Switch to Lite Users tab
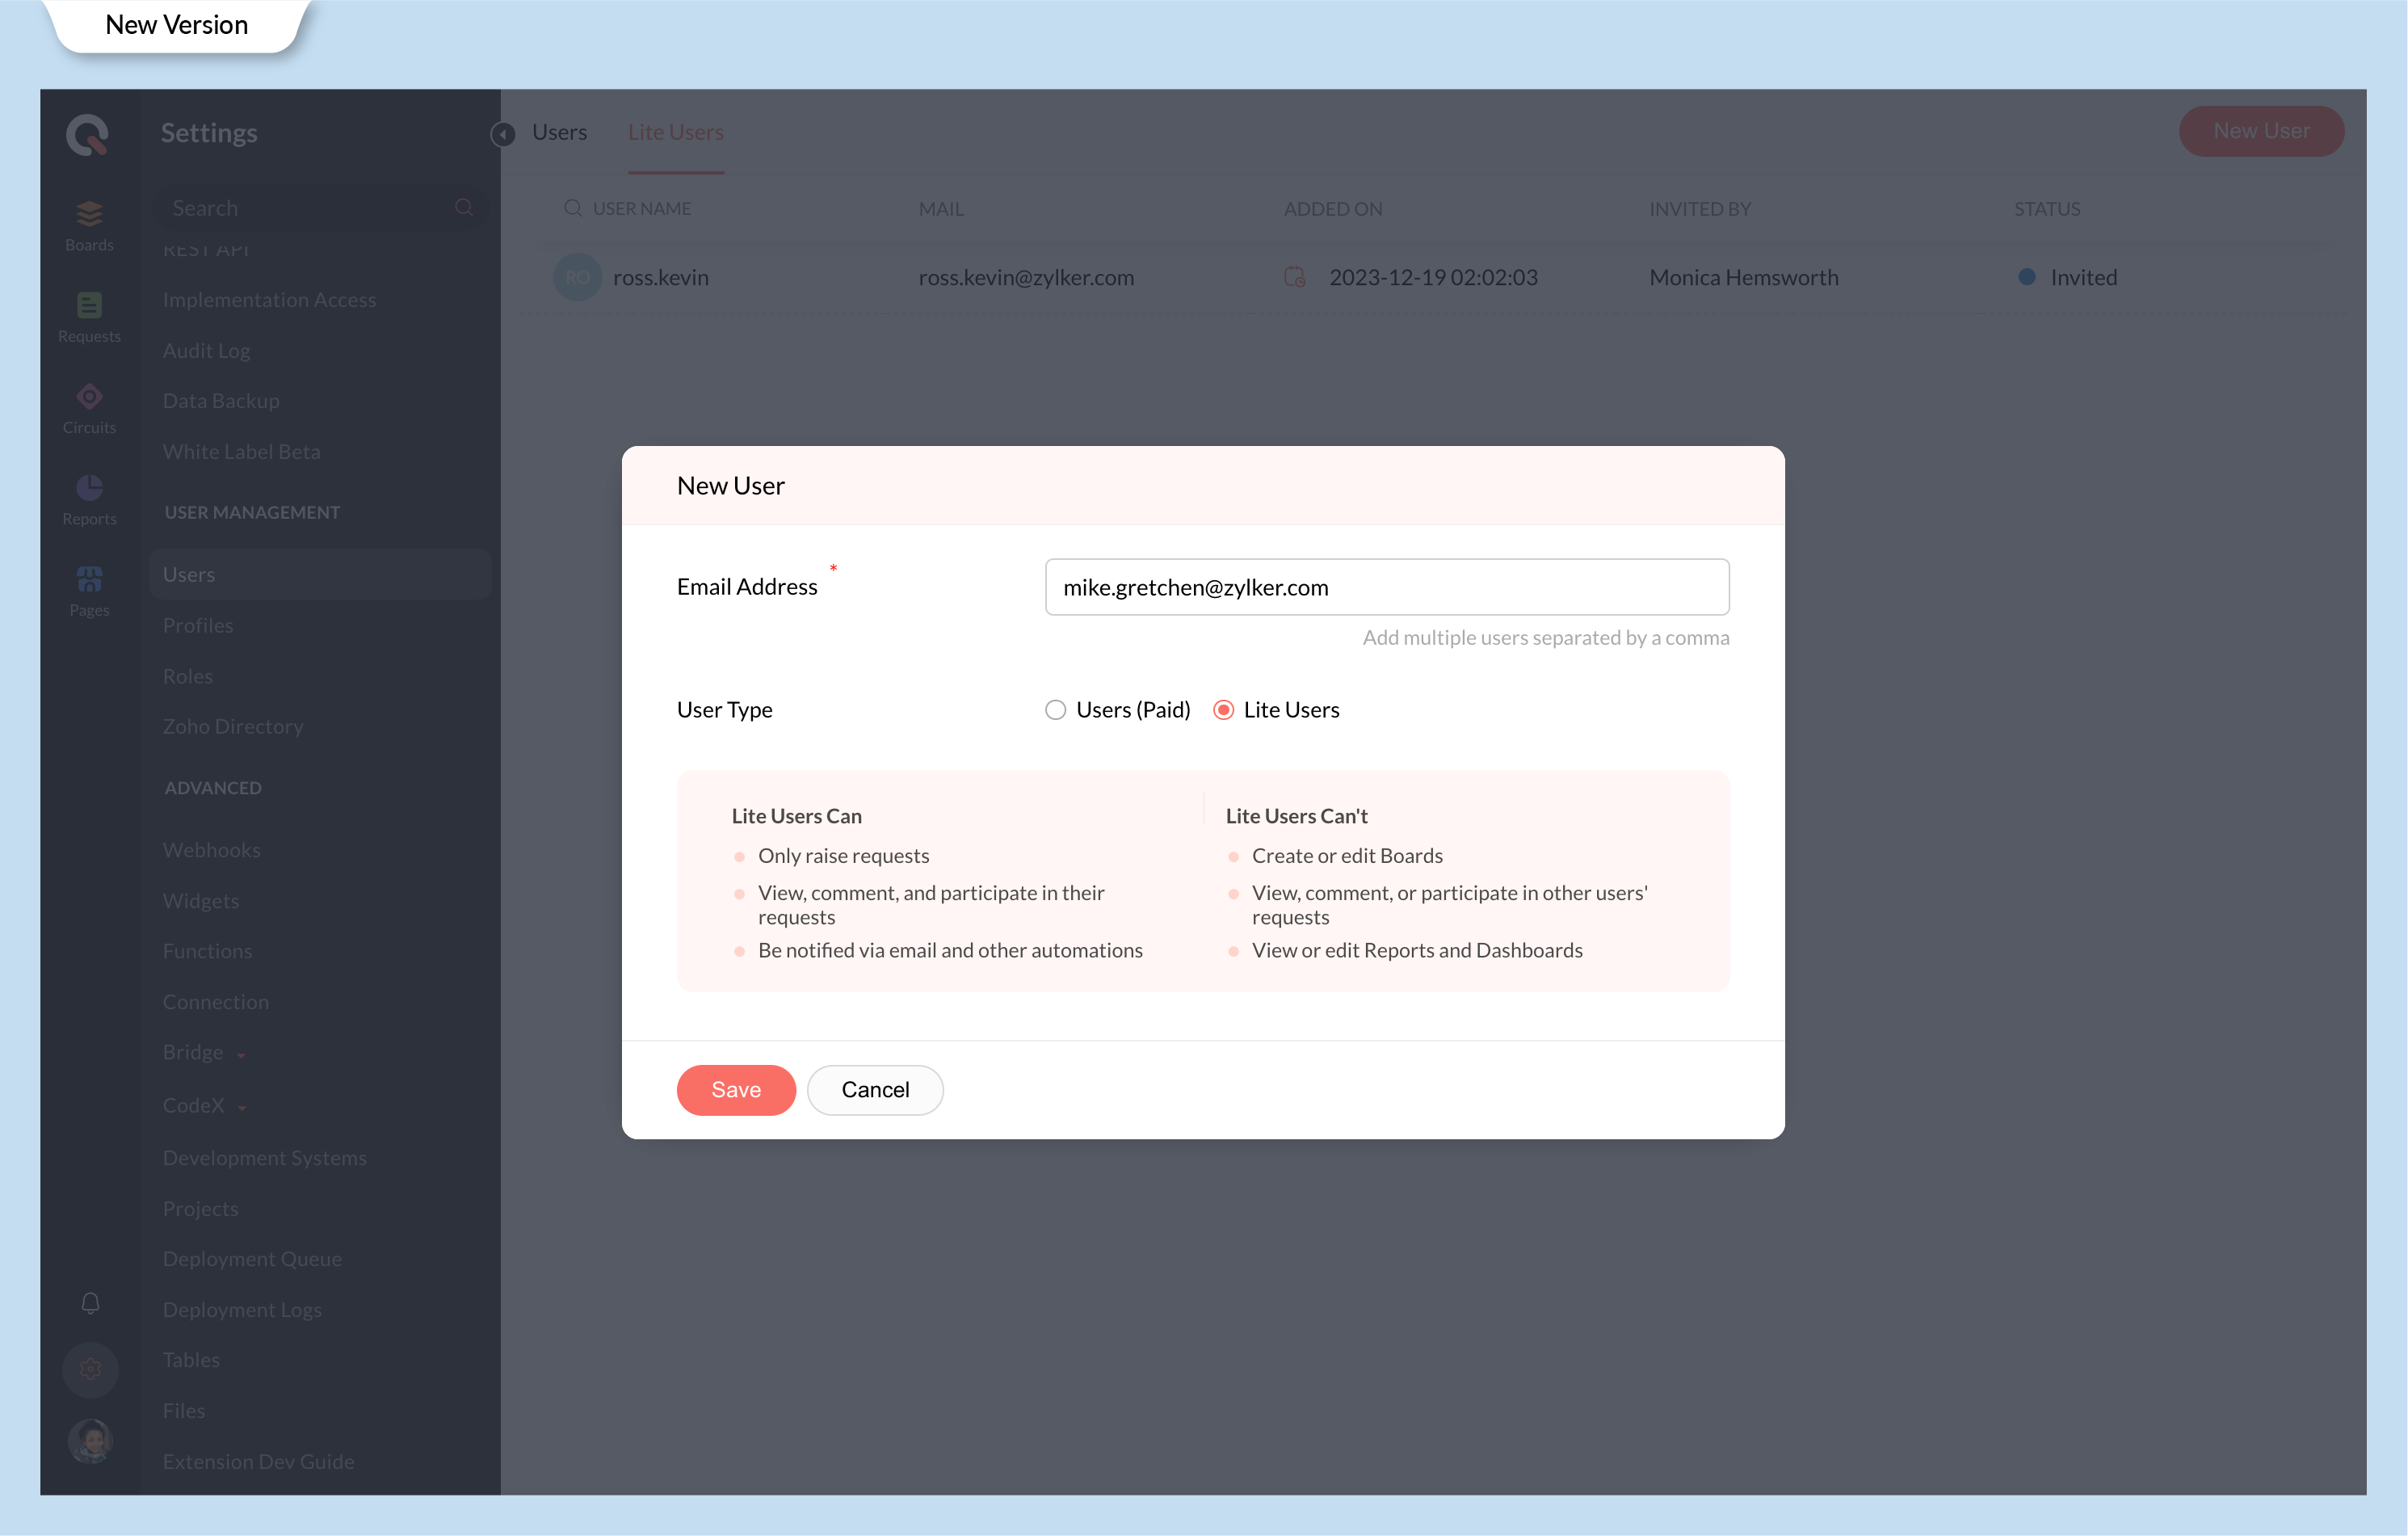 pyautogui.click(x=675, y=132)
